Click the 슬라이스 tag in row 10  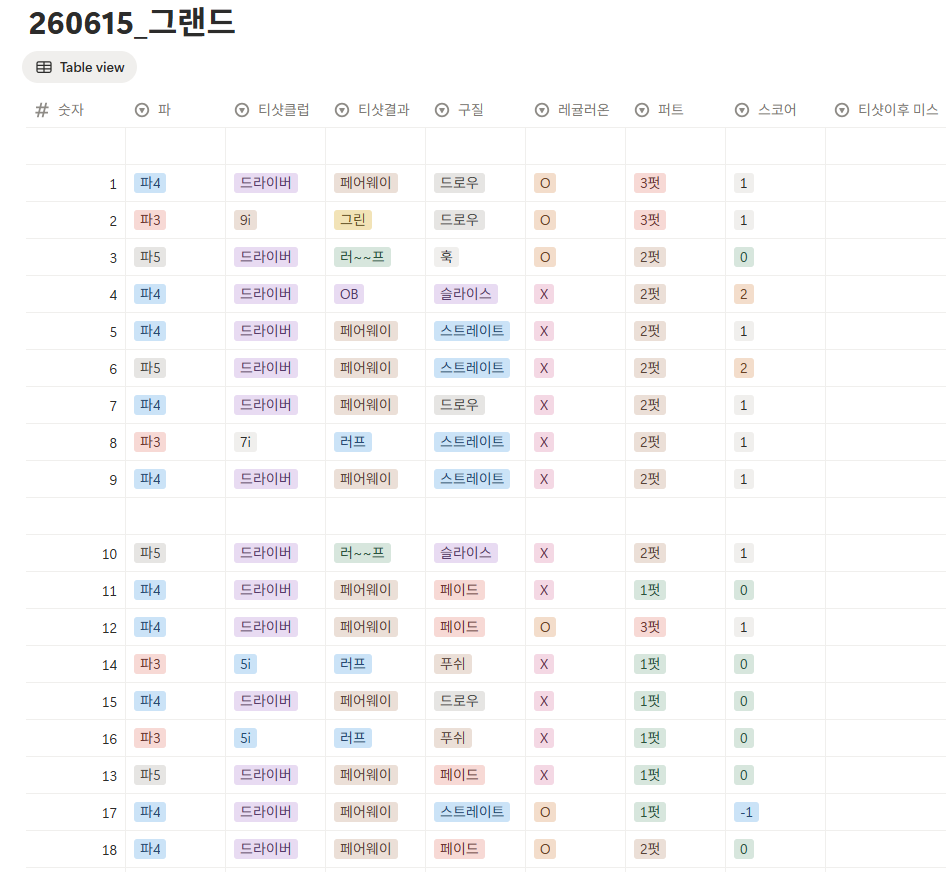(x=466, y=553)
